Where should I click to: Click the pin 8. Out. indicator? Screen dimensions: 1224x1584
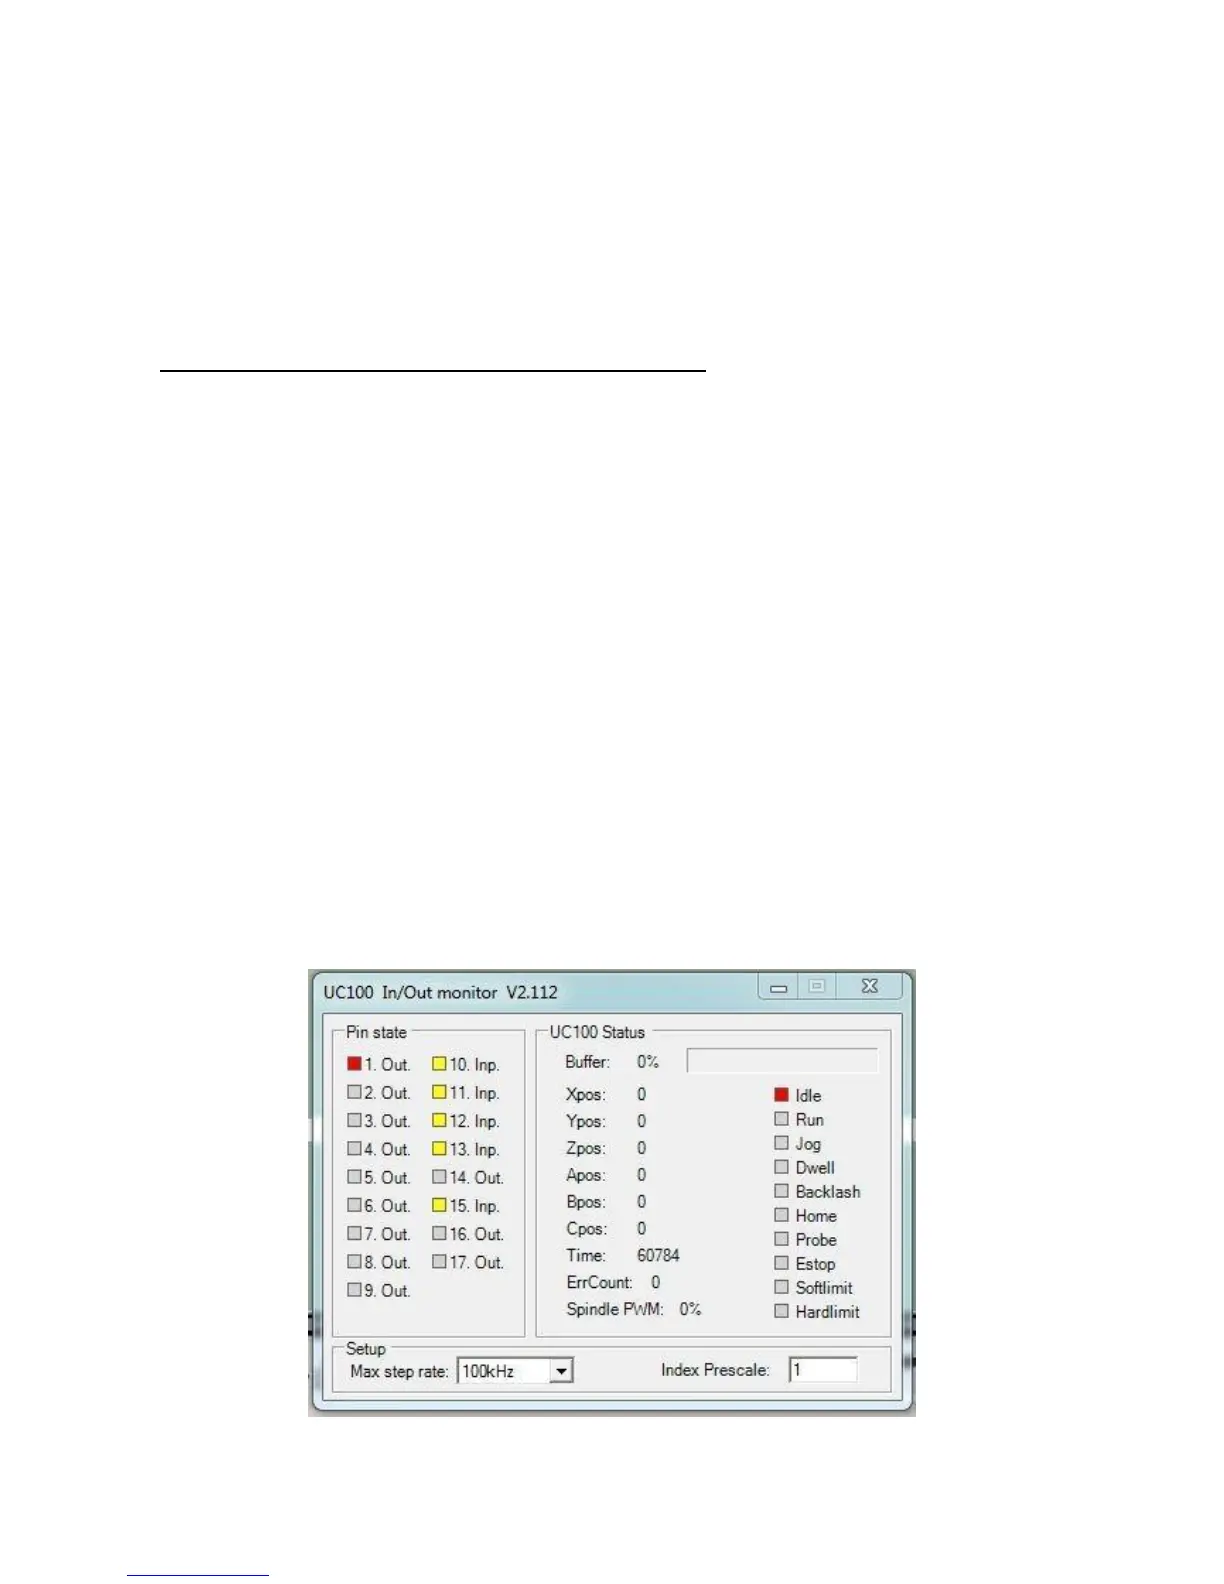coord(354,1261)
